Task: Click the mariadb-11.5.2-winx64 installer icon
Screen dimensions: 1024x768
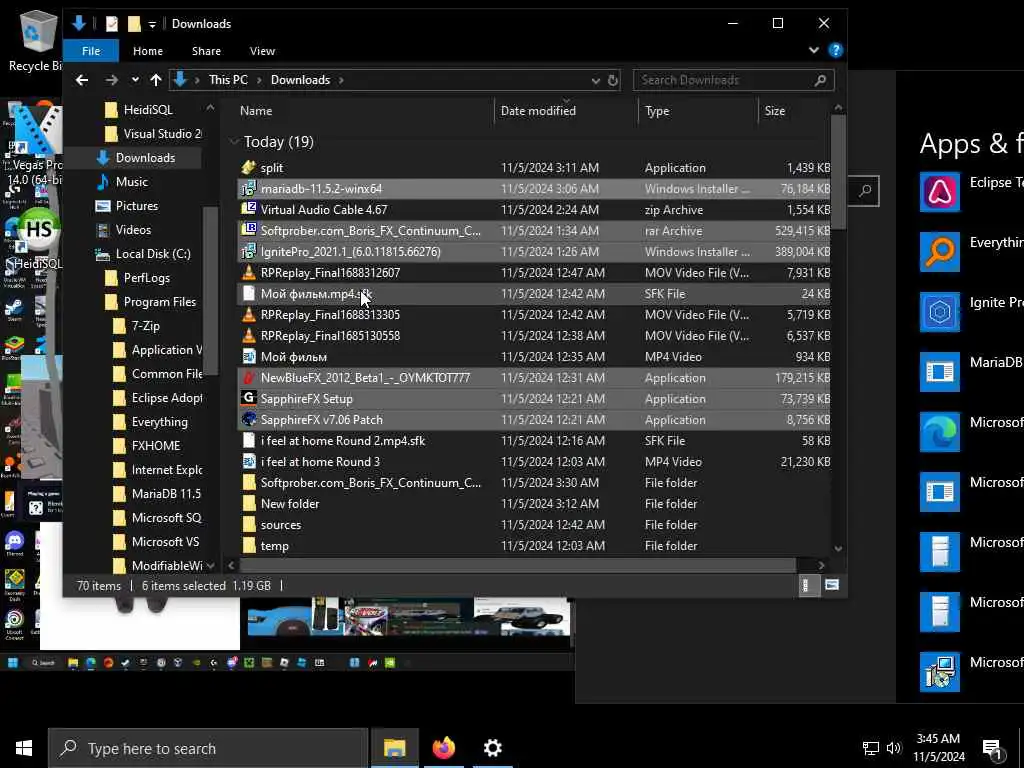Action: point(248,189)
